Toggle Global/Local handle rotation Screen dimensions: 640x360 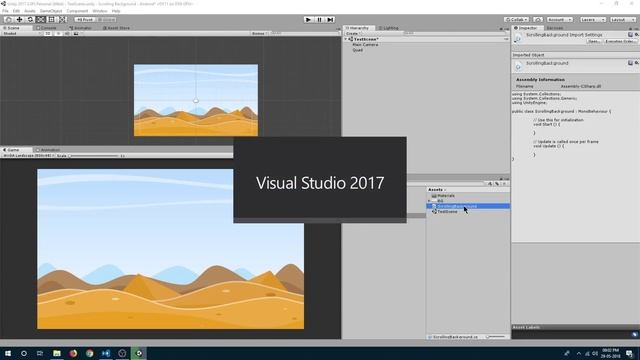point(106,20)
